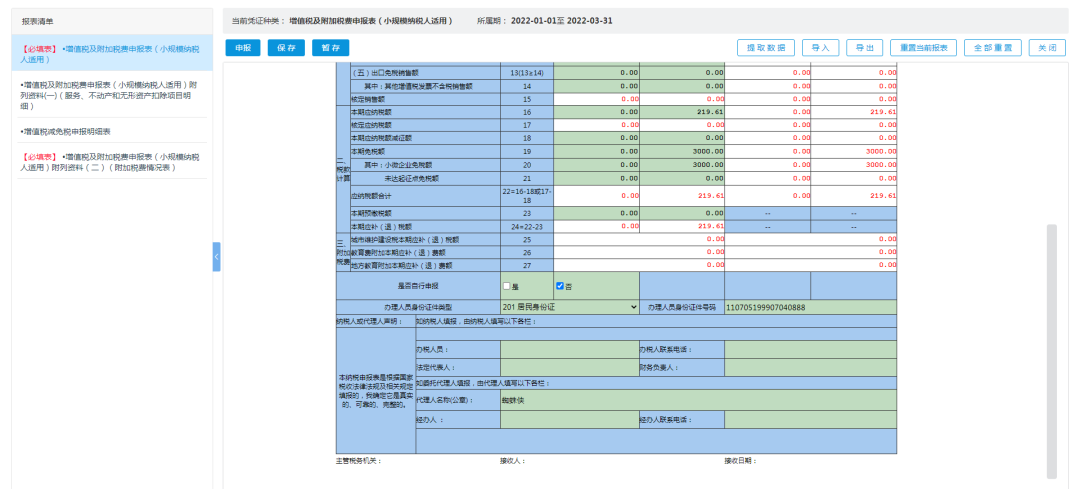Click the green 3000.00 cell in row 19 本期免税额
This screenshot has height=489, width=1080.
682,151
